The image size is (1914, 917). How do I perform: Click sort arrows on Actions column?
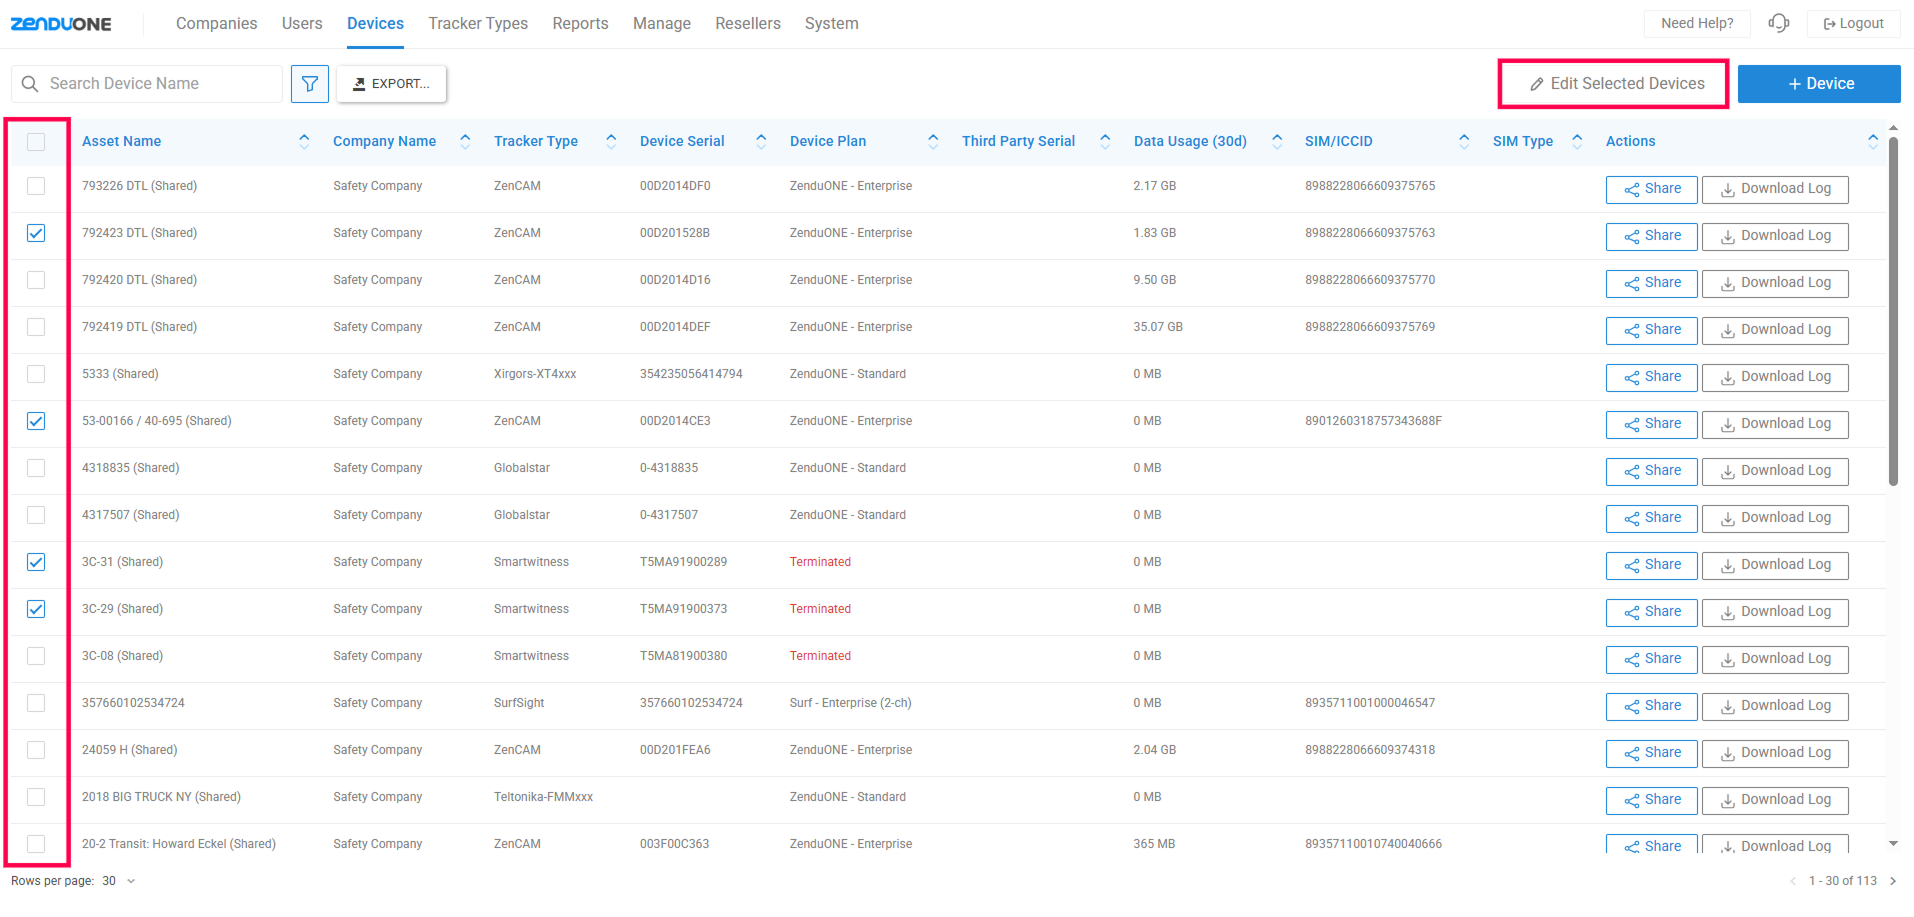(1873, 141)
